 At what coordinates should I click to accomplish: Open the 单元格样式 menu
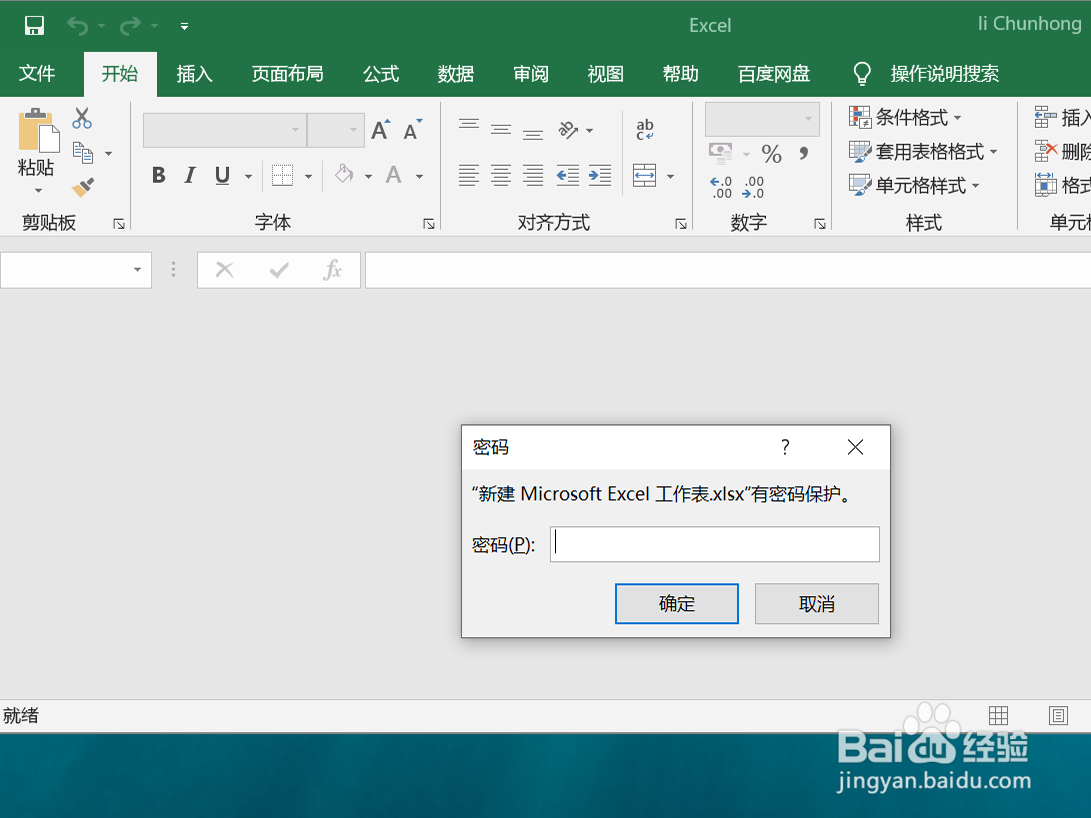pyautogui.click(x=914, y=186)
